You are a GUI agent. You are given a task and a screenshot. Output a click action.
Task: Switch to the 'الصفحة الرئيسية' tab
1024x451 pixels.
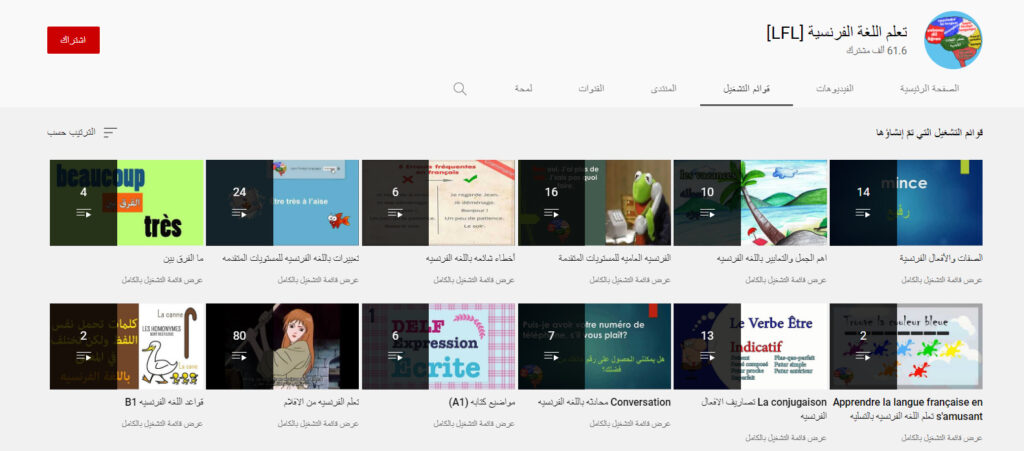click(929, 89)
